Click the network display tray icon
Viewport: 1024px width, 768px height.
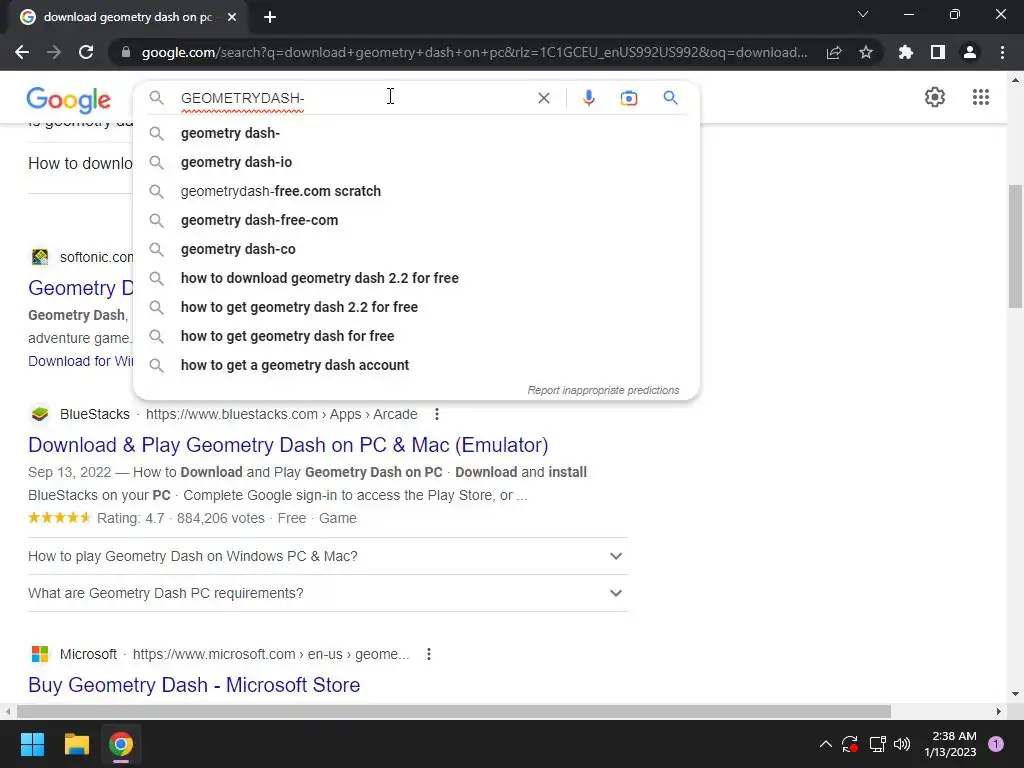pyautogui.click(x=877, y=744)
